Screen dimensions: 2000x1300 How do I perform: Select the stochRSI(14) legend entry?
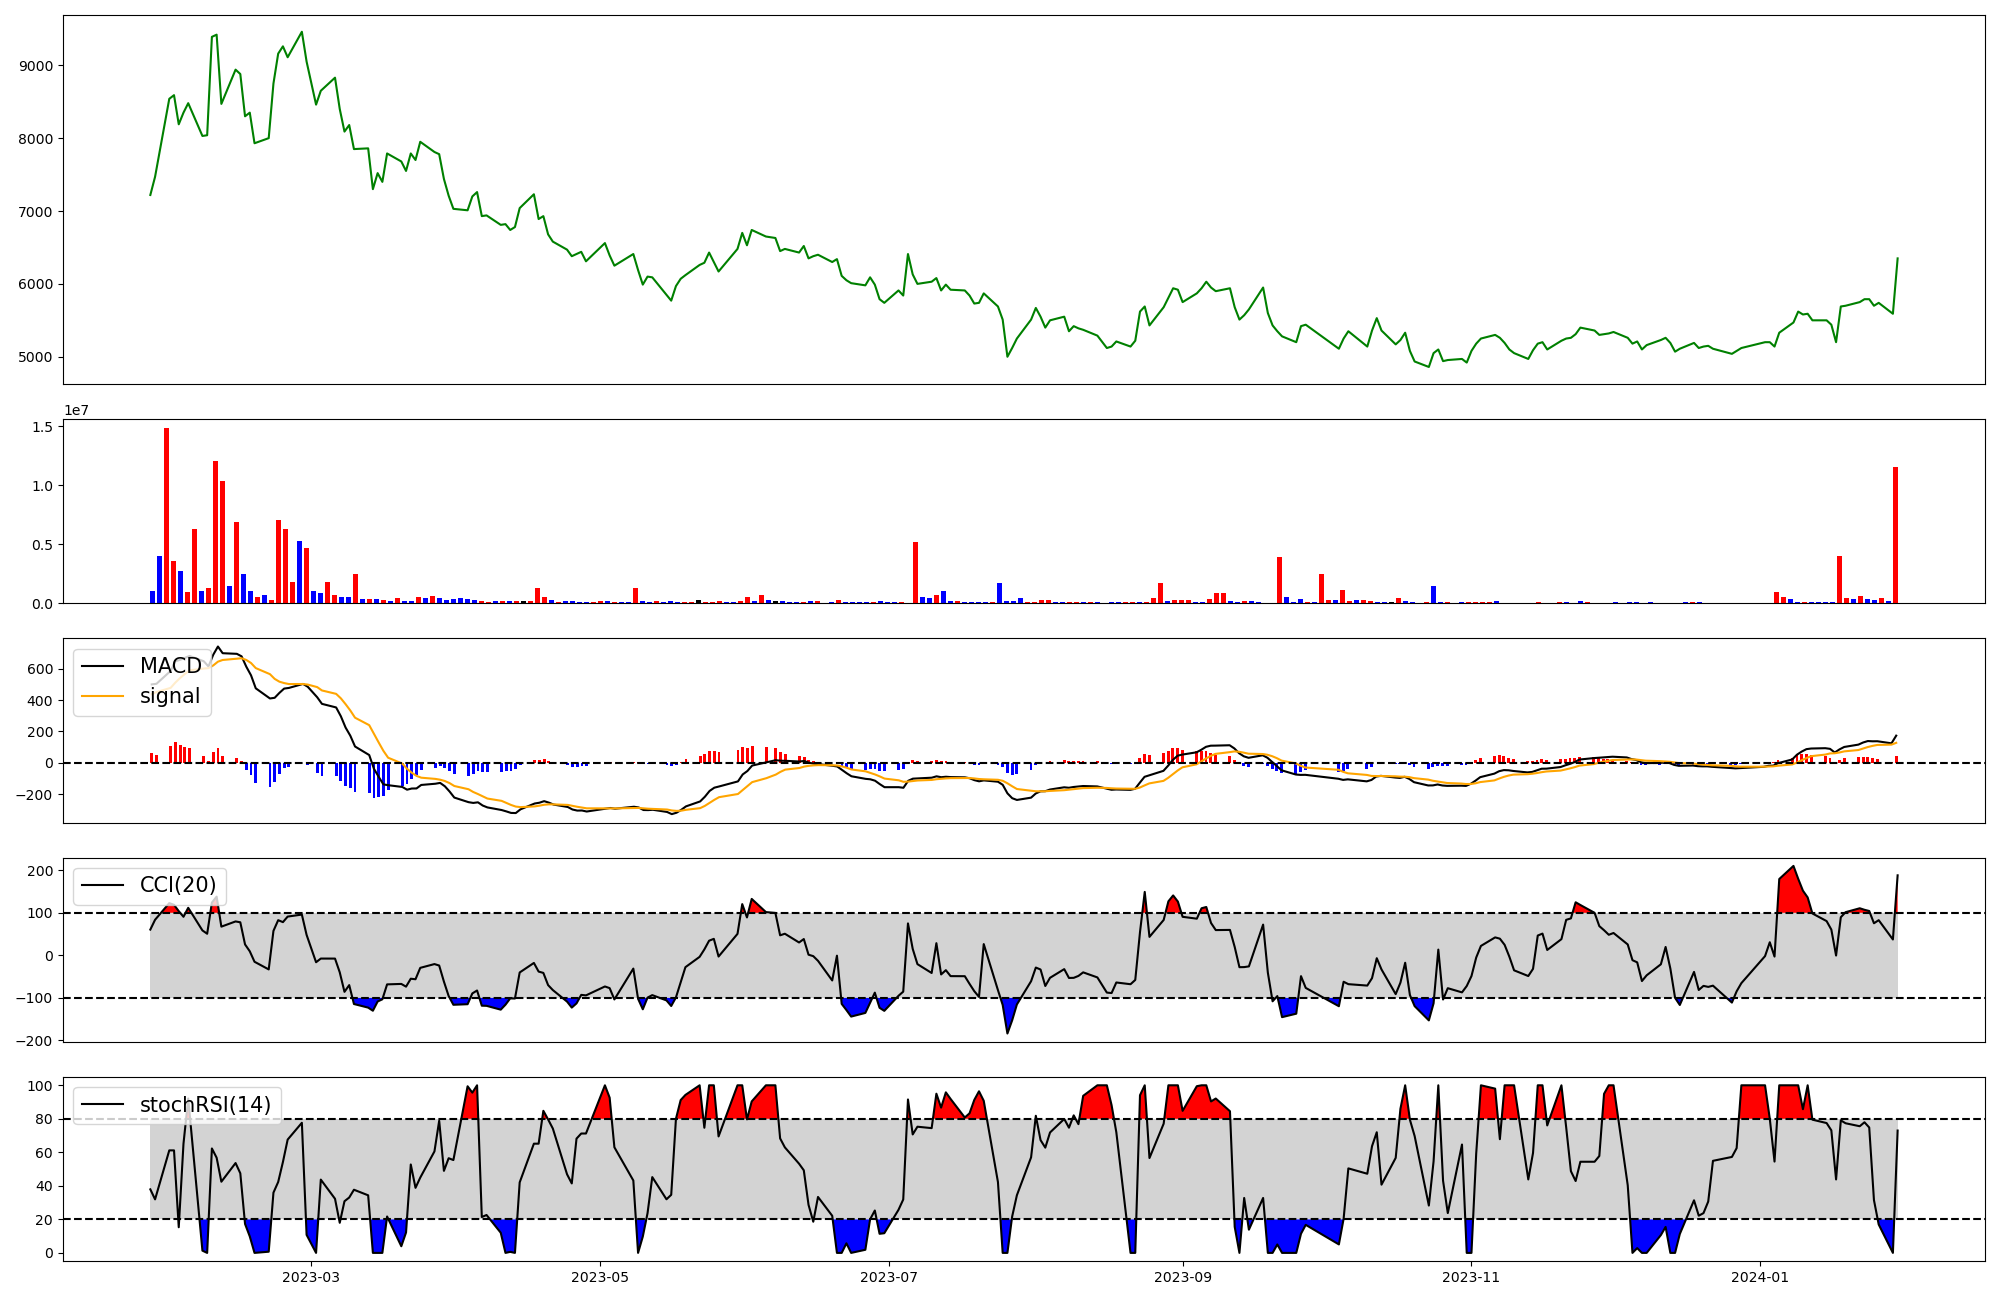click(205, 1105)
